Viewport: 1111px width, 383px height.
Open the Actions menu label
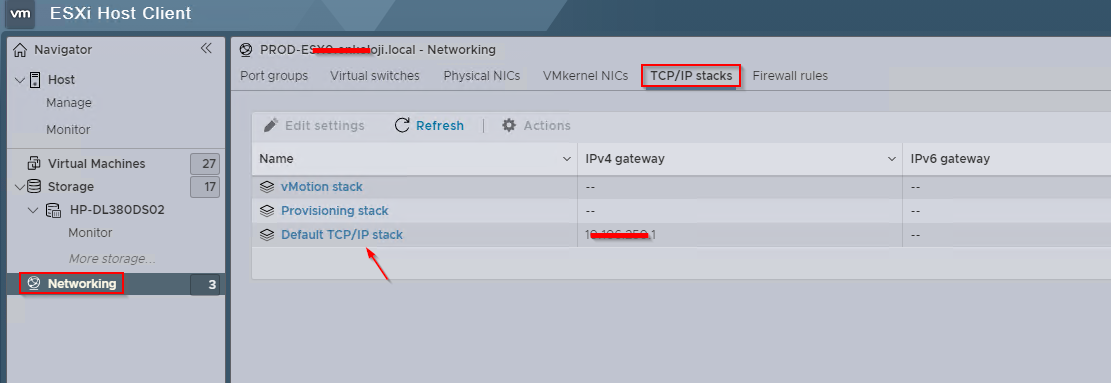pos(547,125)
